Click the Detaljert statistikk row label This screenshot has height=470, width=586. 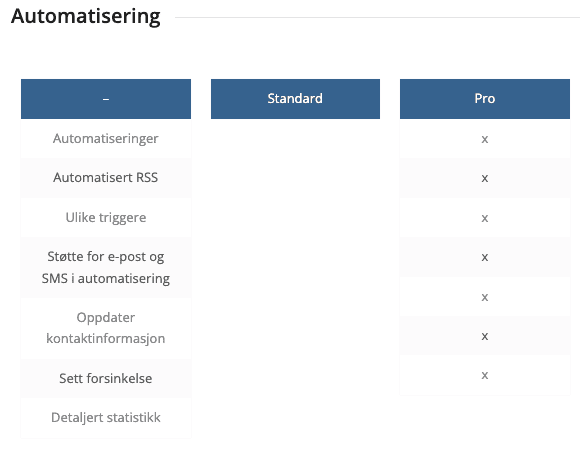(106, 417)
